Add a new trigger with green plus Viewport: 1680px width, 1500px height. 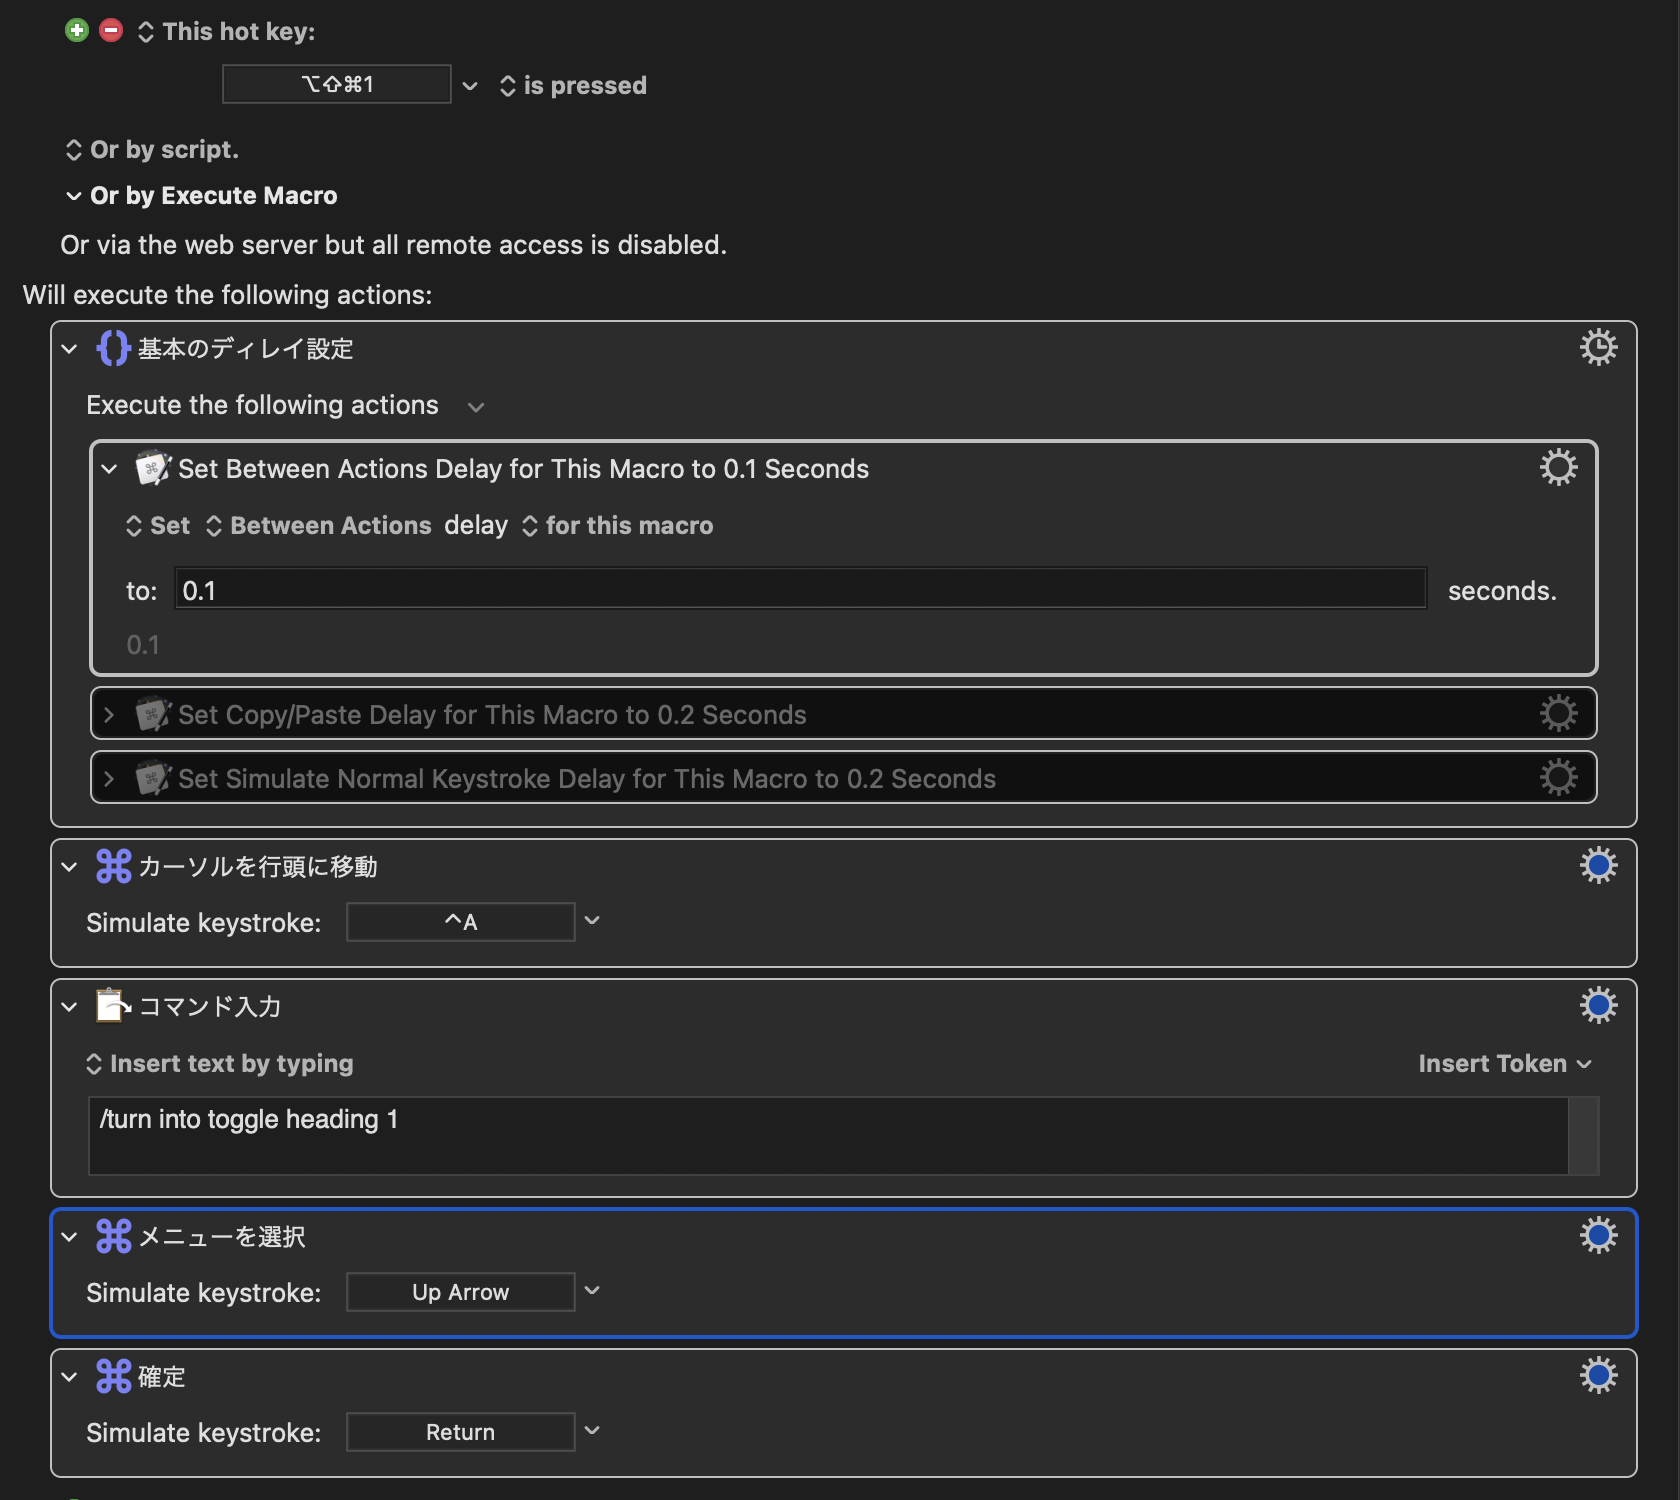77,30
